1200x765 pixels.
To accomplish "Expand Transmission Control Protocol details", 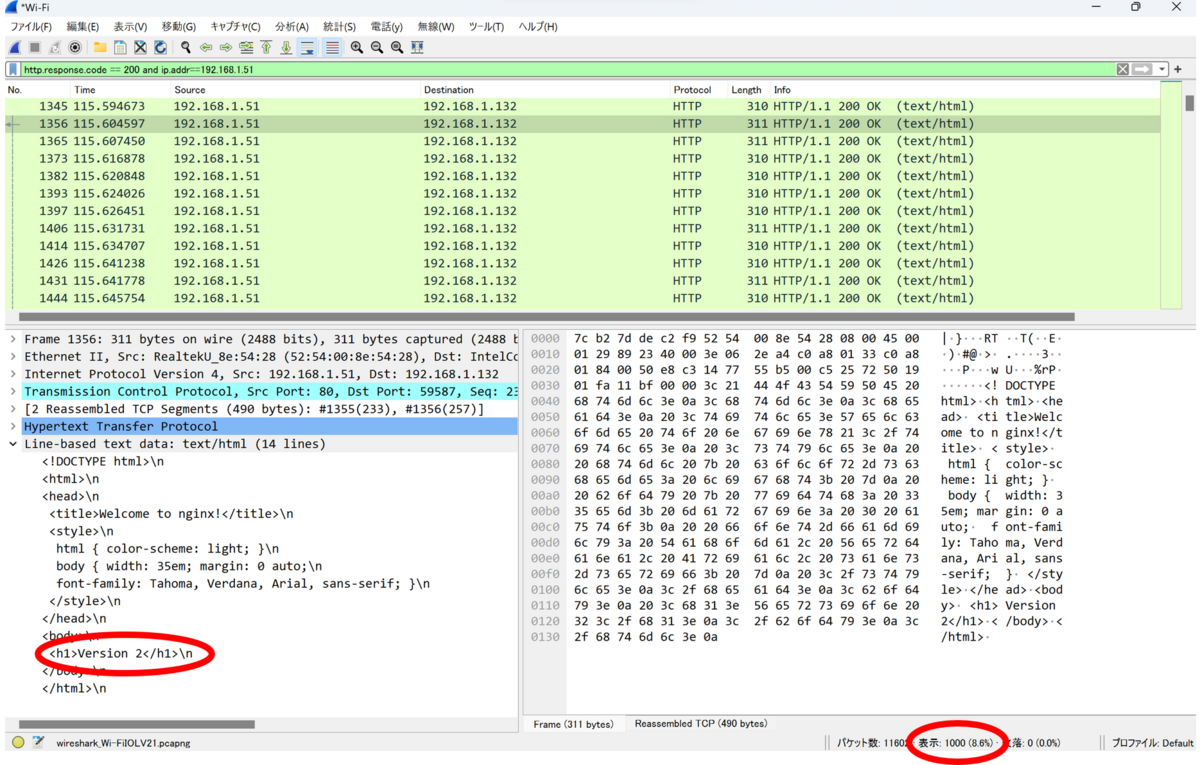I will pyautogui.click(x=12, y=391).
